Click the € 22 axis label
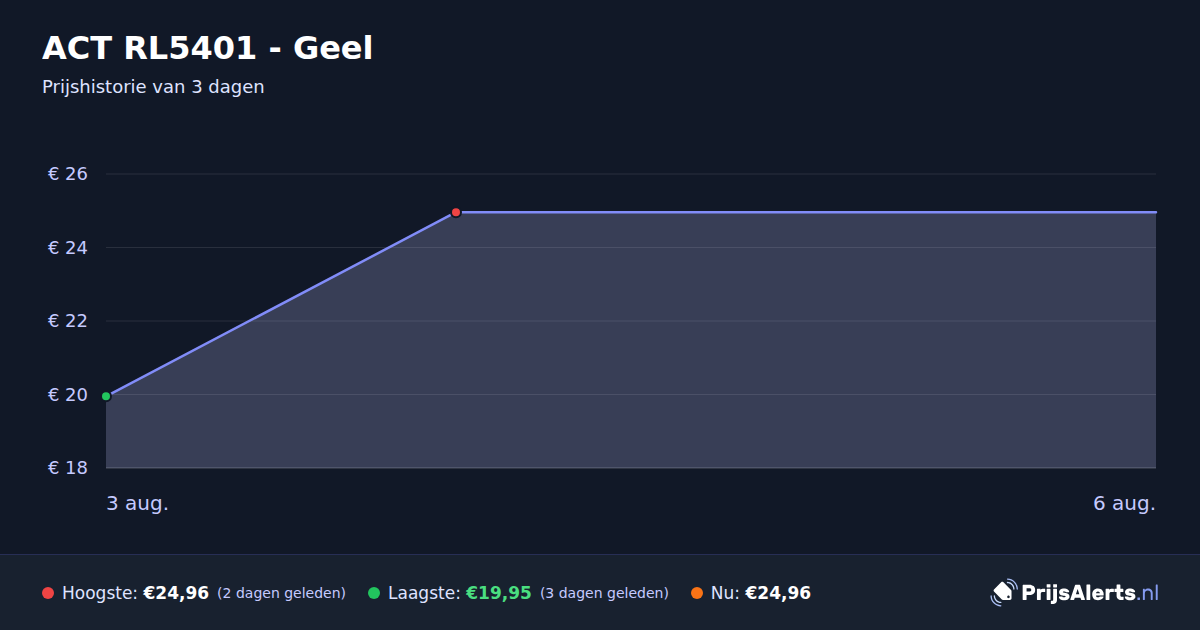The width and height of the screenshot is (1200, 630). click(68, 321)
